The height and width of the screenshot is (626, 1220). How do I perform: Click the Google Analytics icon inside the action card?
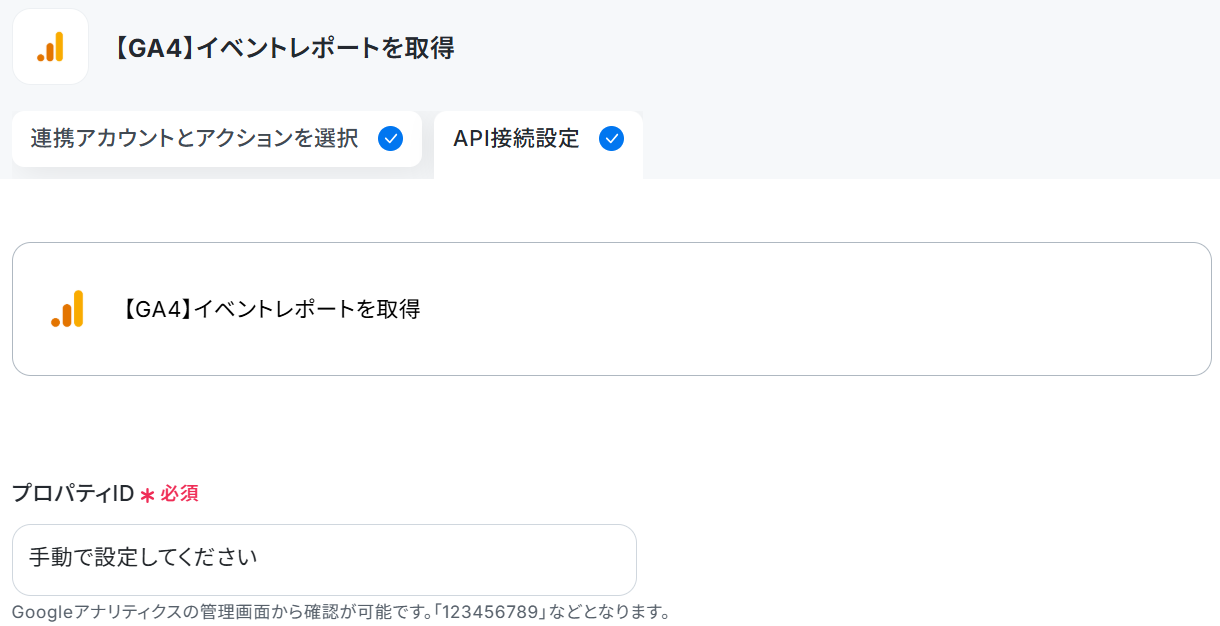67,309
